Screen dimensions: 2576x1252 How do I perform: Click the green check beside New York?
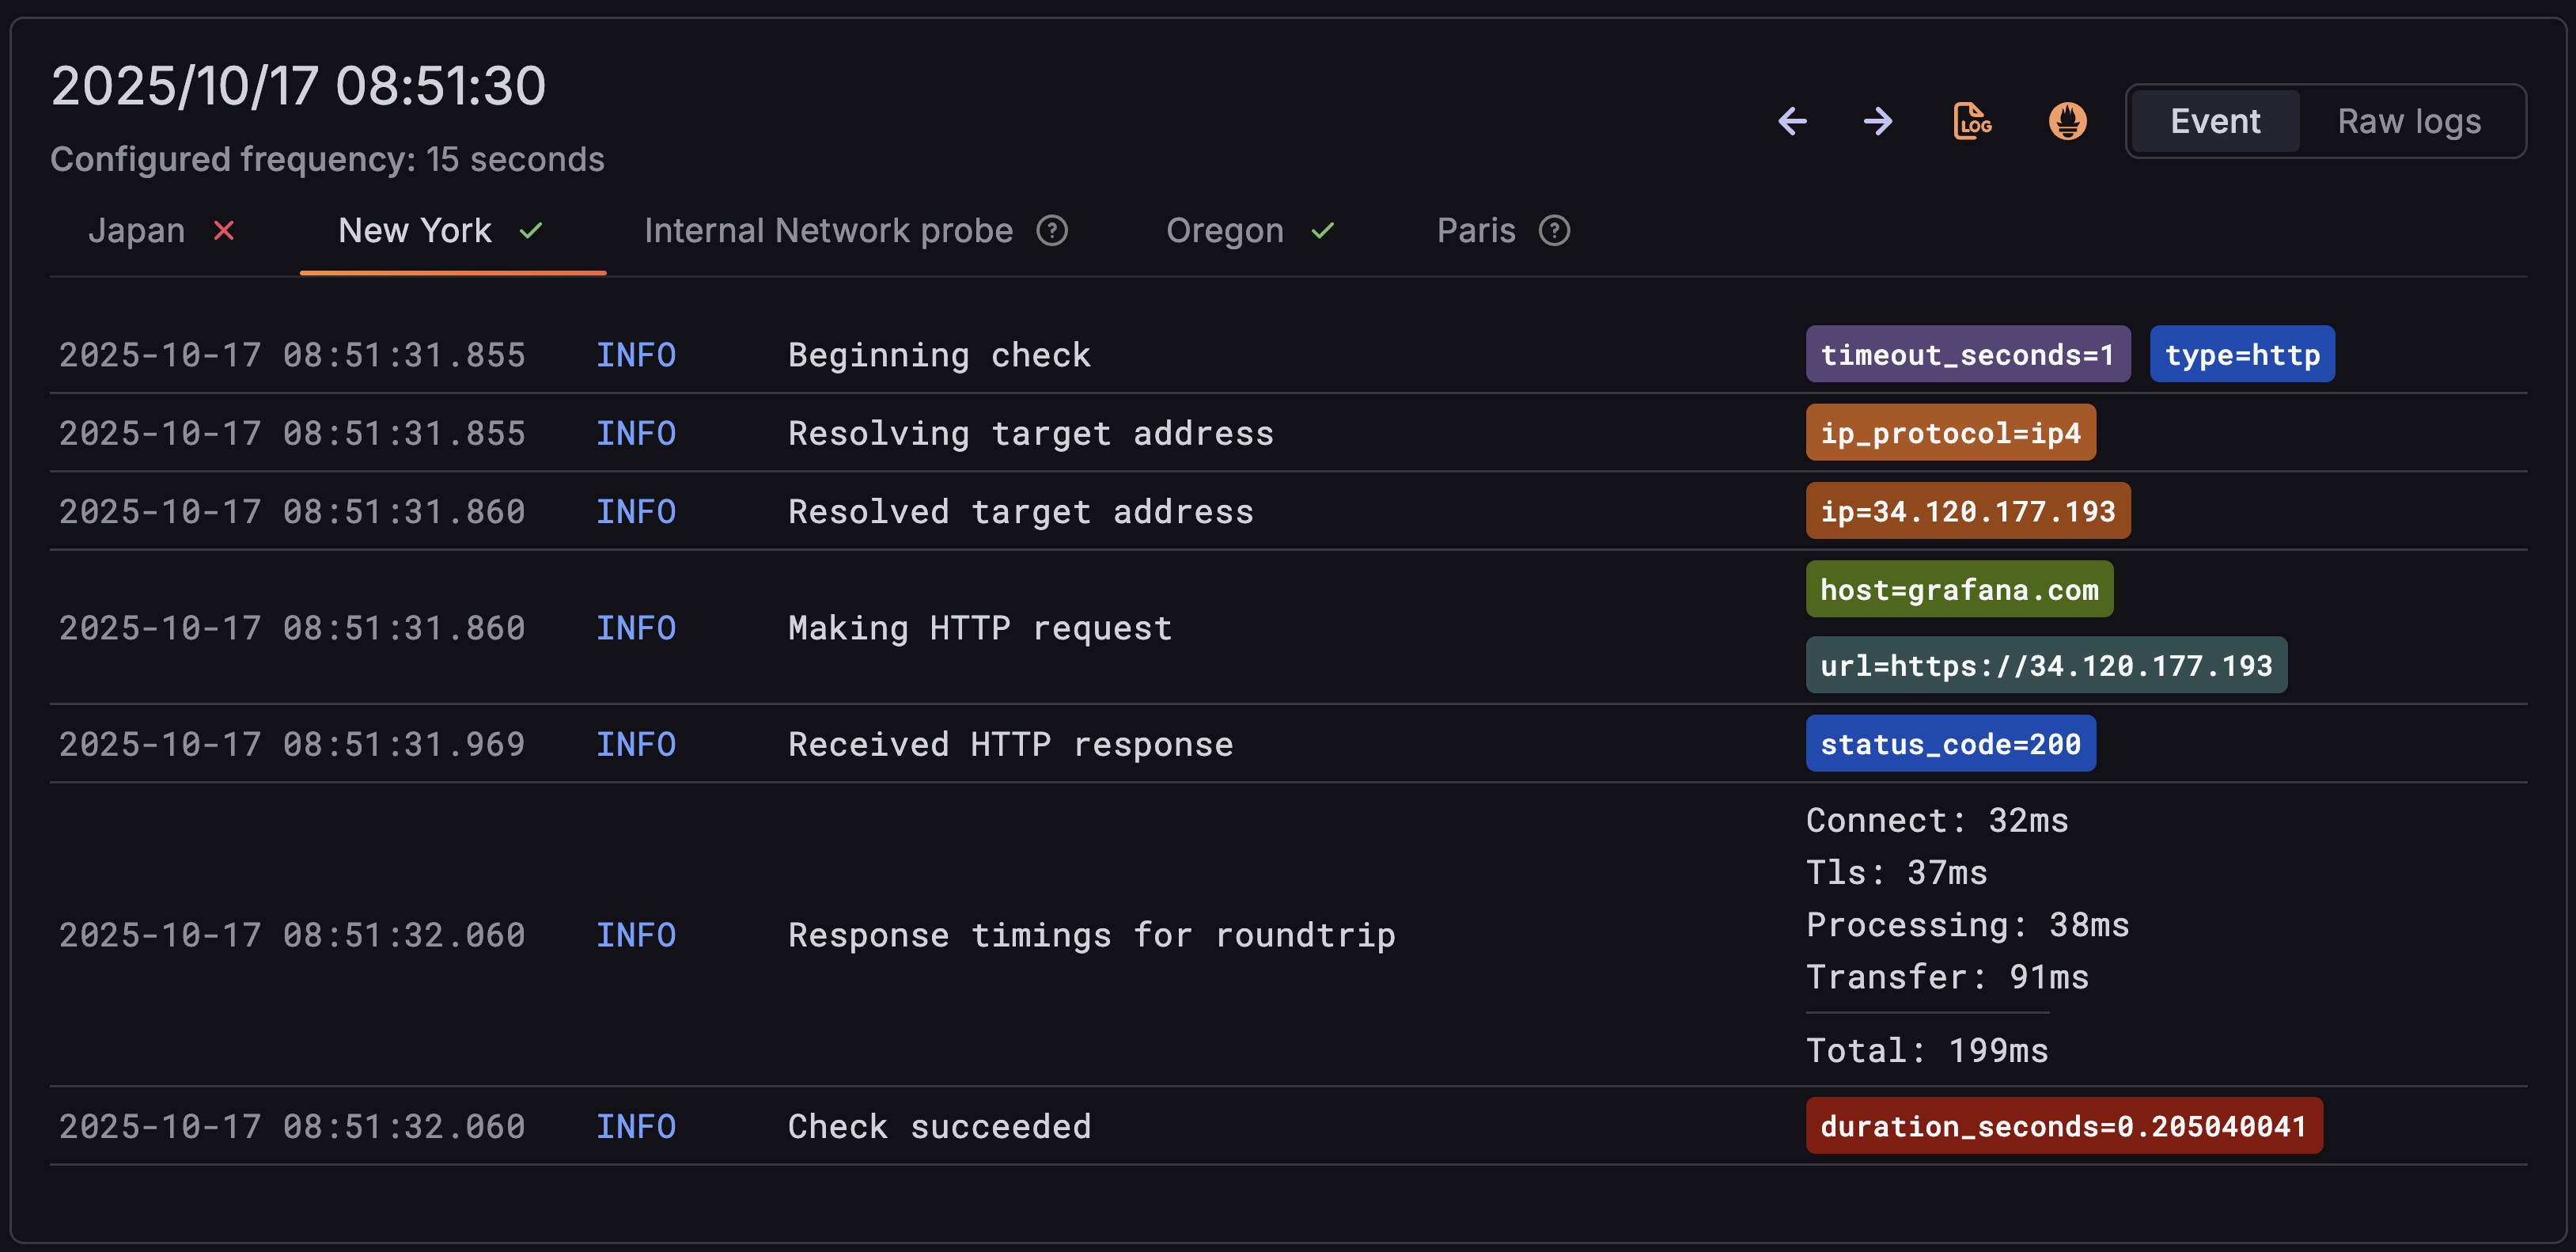531,231
